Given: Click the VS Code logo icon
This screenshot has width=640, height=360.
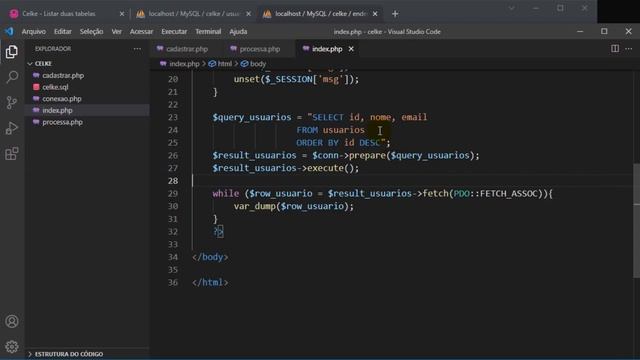Looking at the screenshot, I should pos(9,31).
